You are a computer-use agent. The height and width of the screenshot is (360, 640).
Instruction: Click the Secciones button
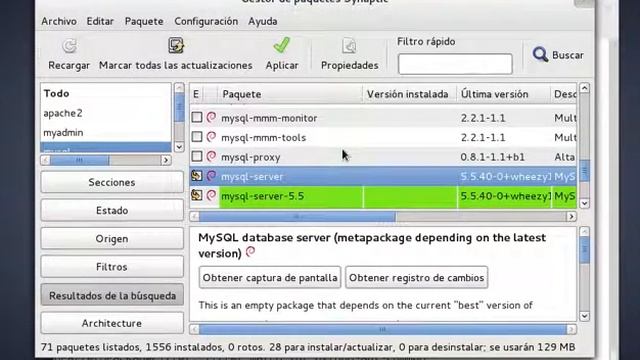pos(112,182)
